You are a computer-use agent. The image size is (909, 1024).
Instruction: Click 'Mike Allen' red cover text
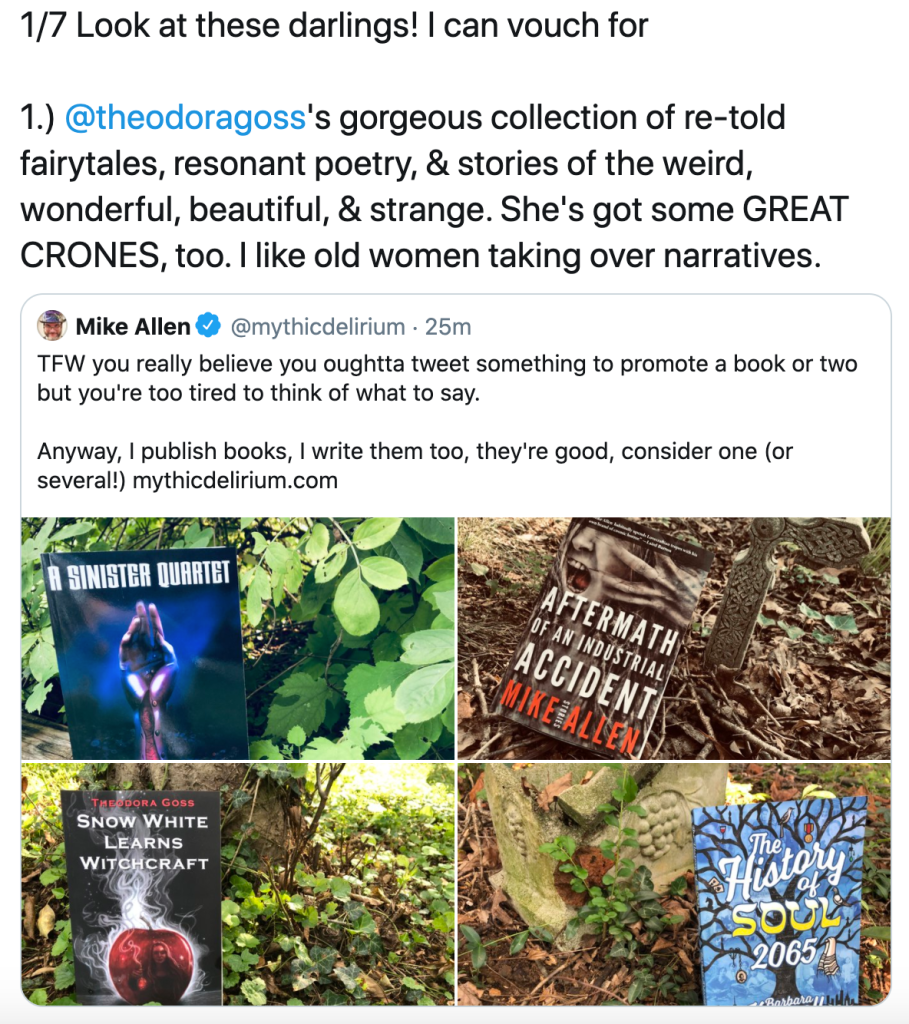(x=570, y=720)
